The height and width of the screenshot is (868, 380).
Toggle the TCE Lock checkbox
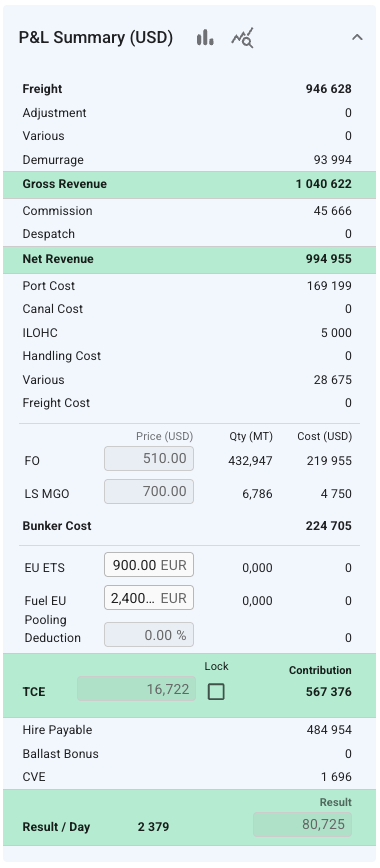(x=216, y=691)
